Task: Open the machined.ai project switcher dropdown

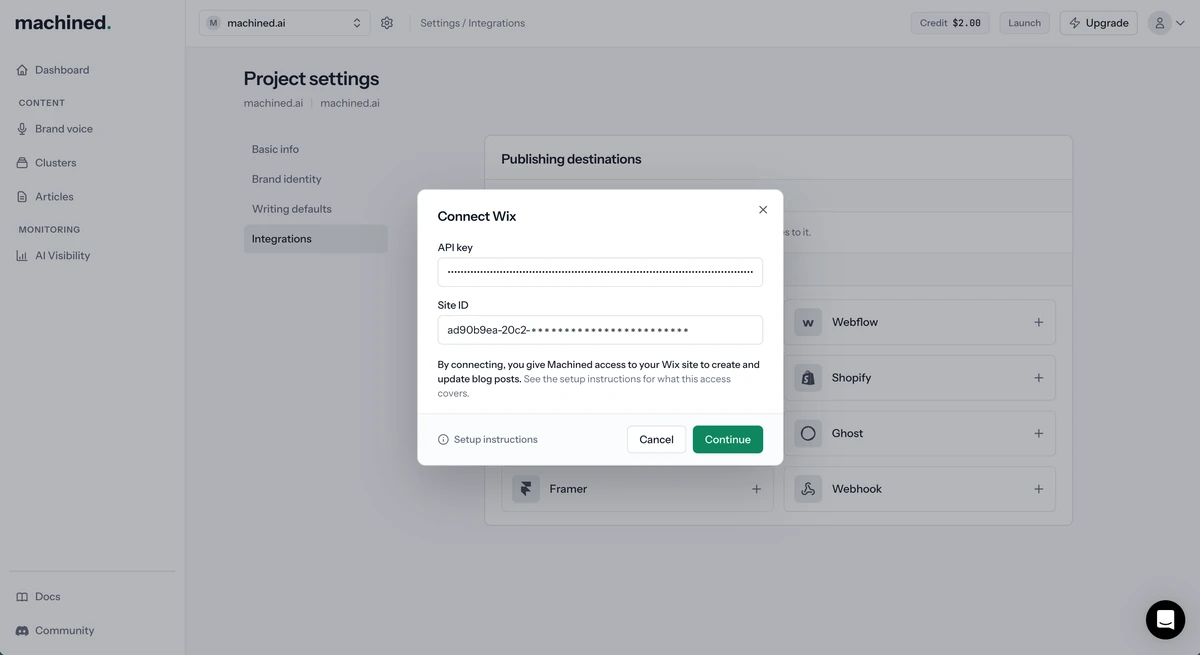Action: [x=284, y=23]
